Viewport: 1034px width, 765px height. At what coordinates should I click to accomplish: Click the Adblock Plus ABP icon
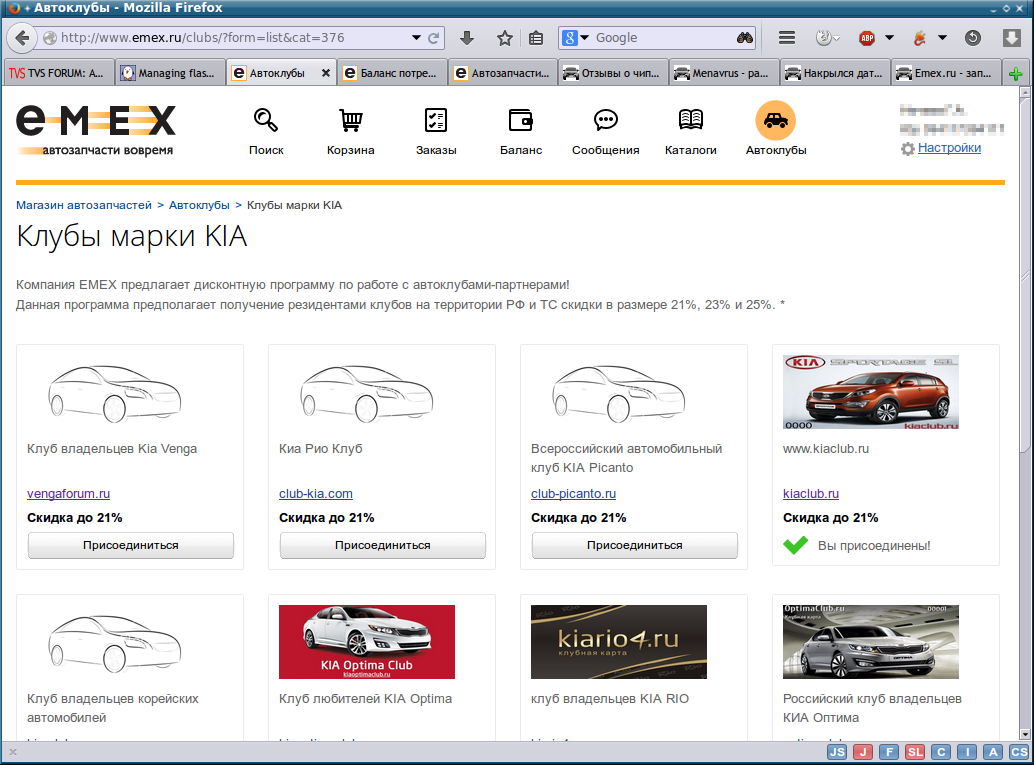coord(867,38)
